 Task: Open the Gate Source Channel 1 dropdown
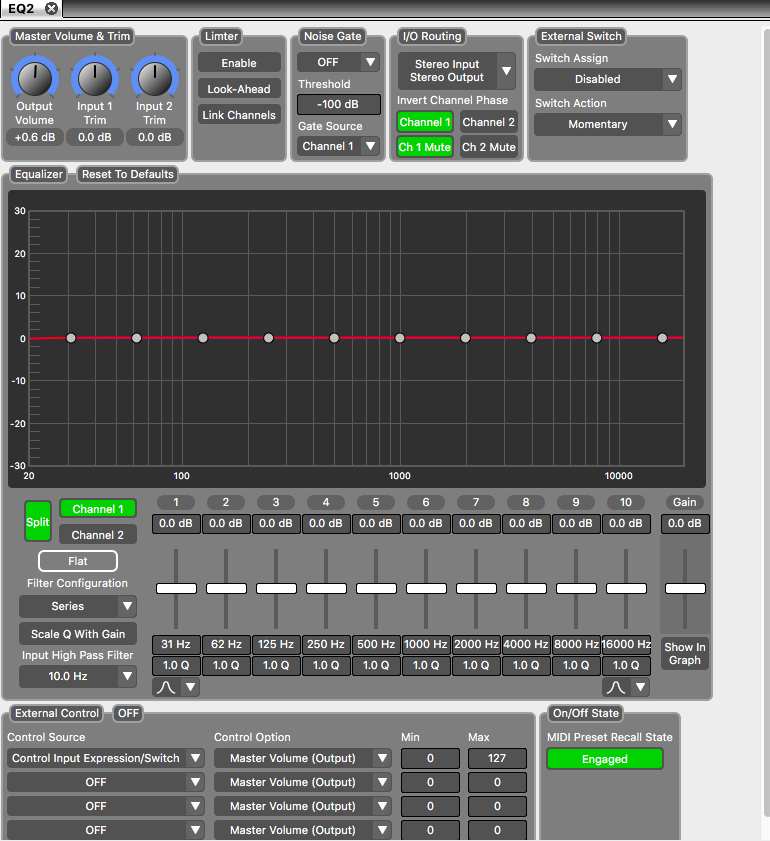click(x=338, y=146)
